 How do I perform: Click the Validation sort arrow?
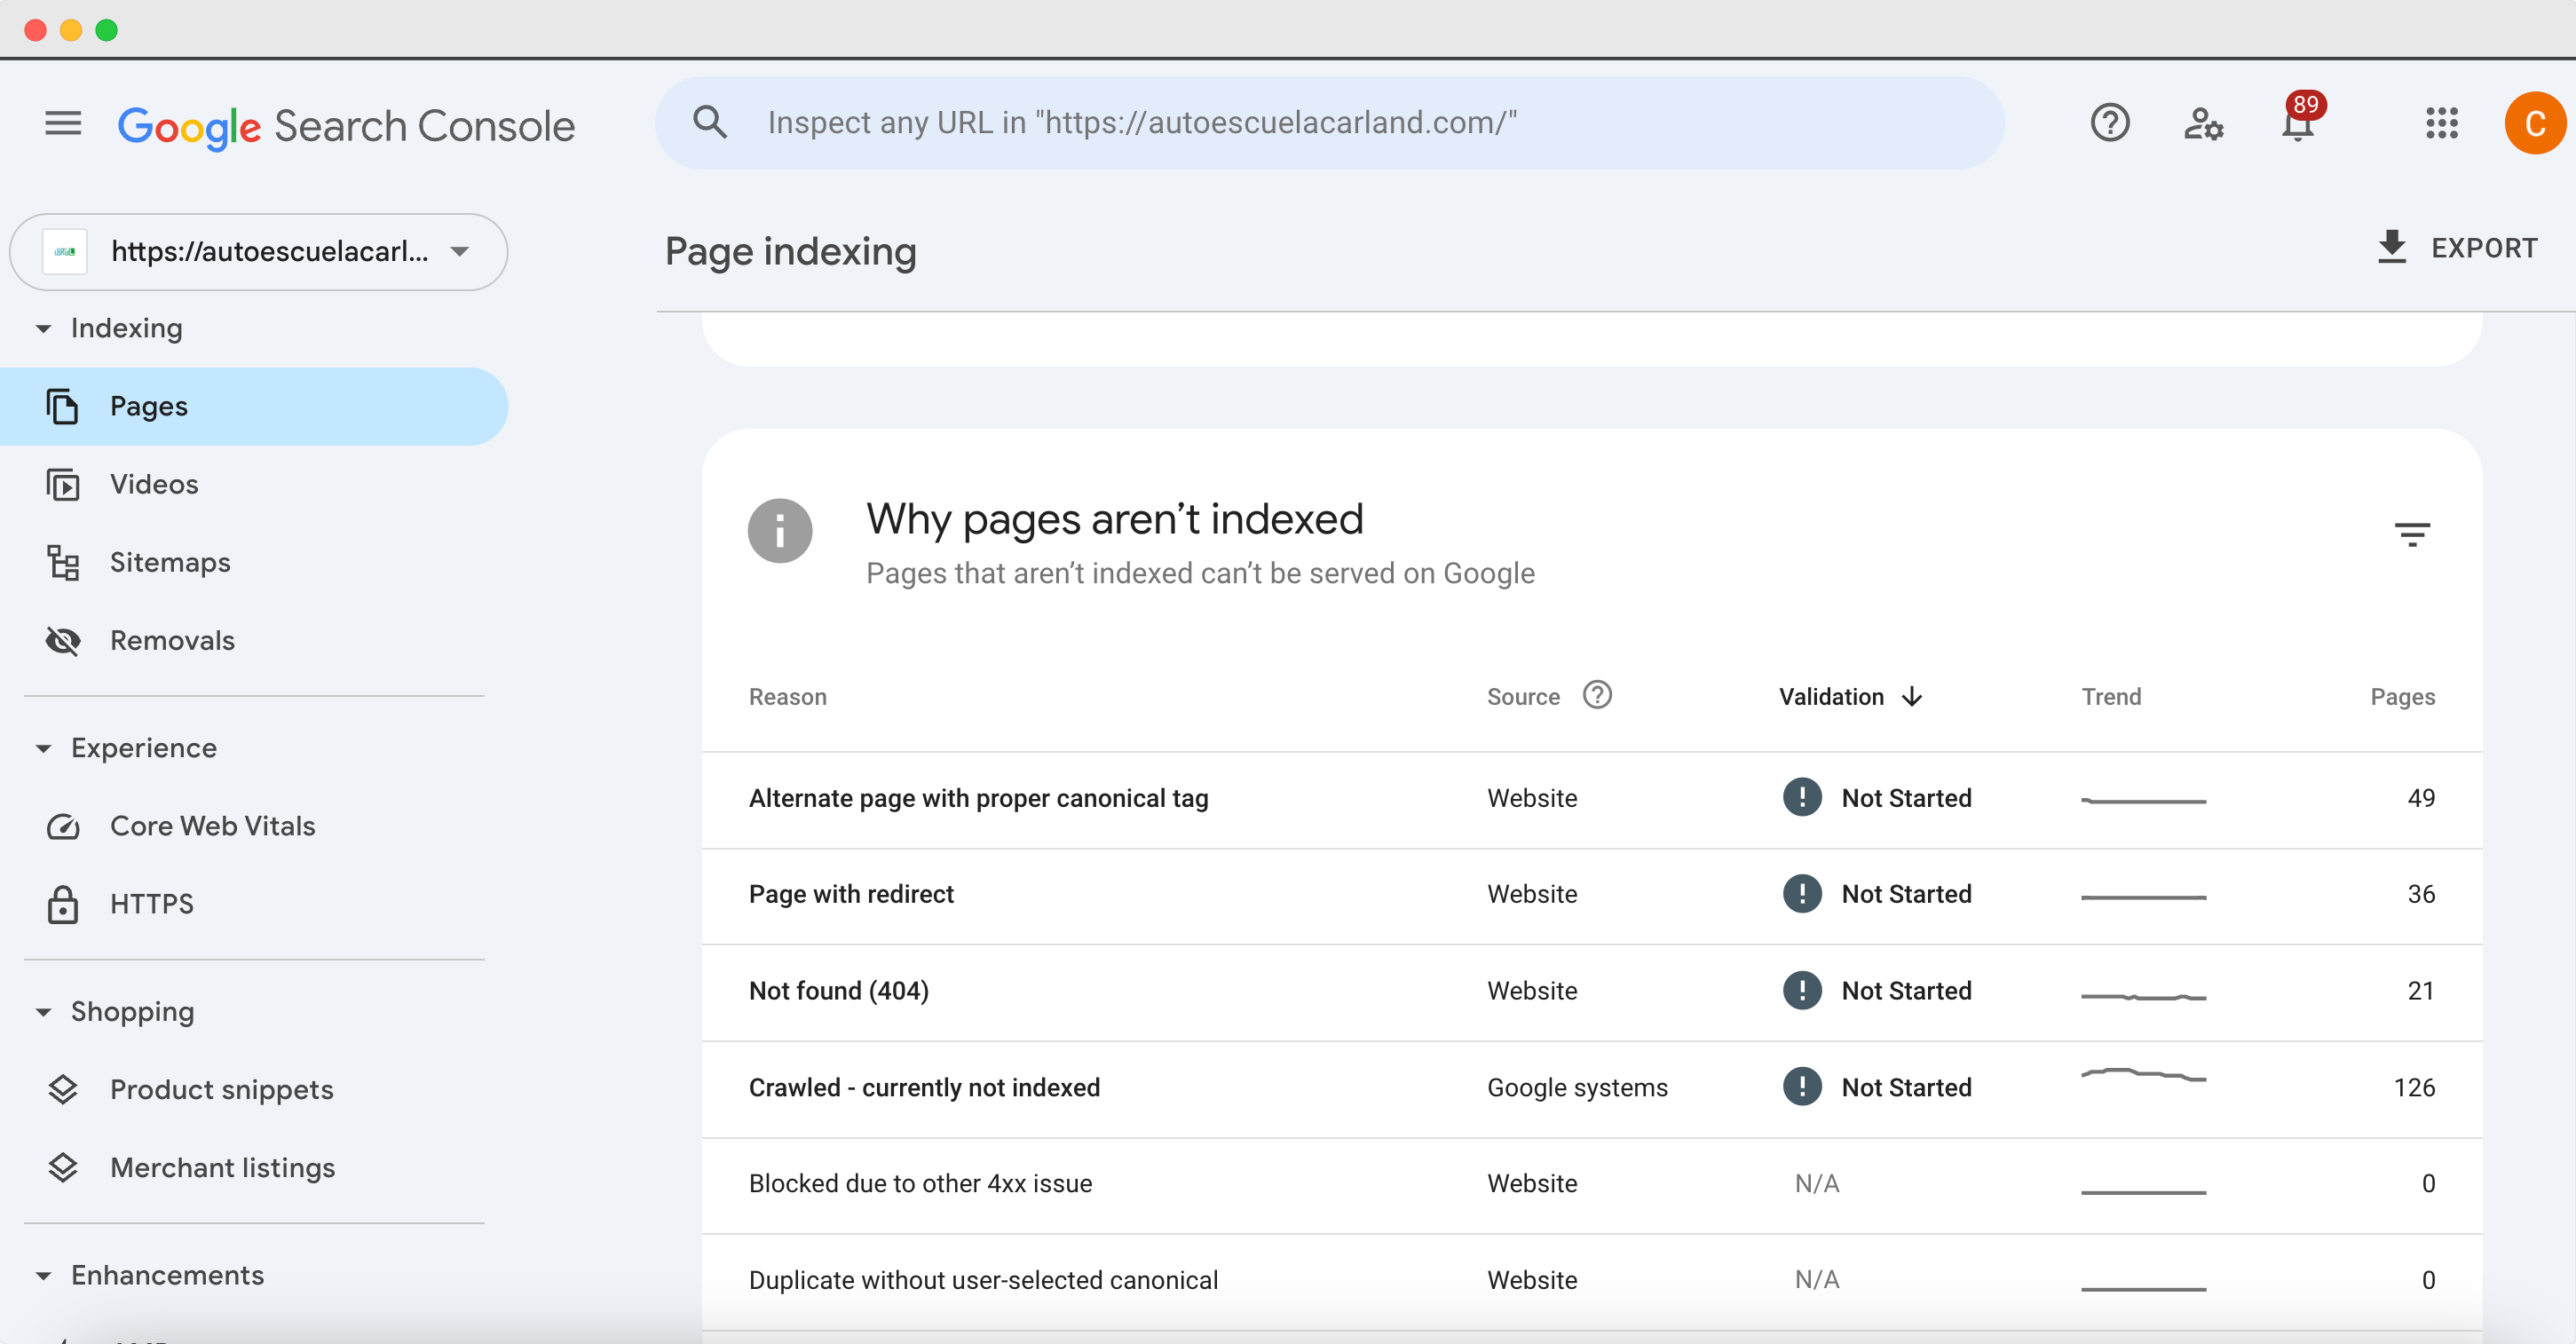1912,696
